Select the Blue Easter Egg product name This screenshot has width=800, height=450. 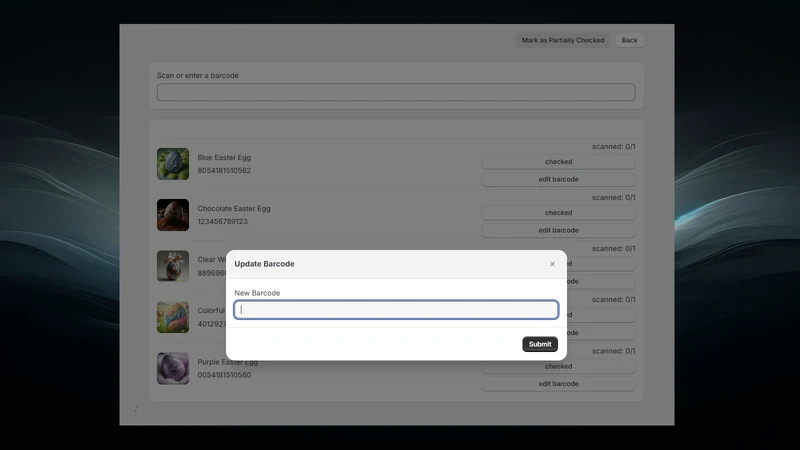(x=224, y=158)
